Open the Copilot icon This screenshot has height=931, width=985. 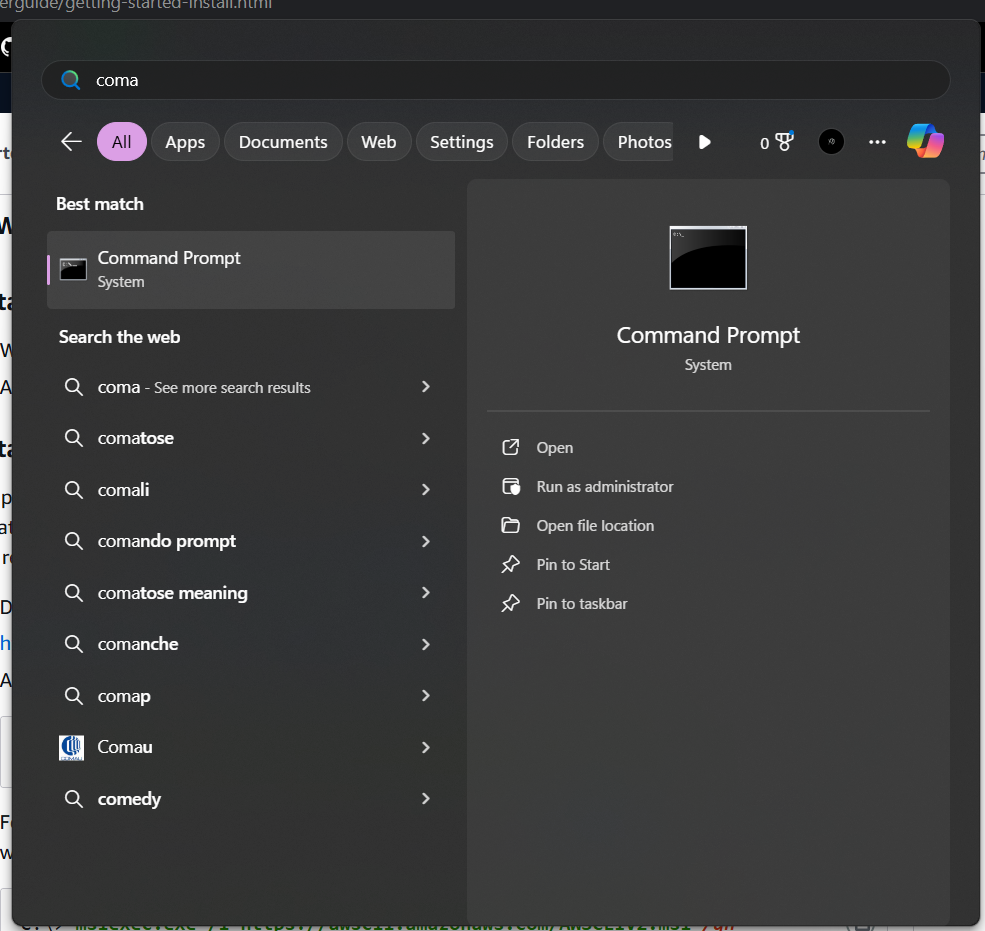(x=925, y=141)
